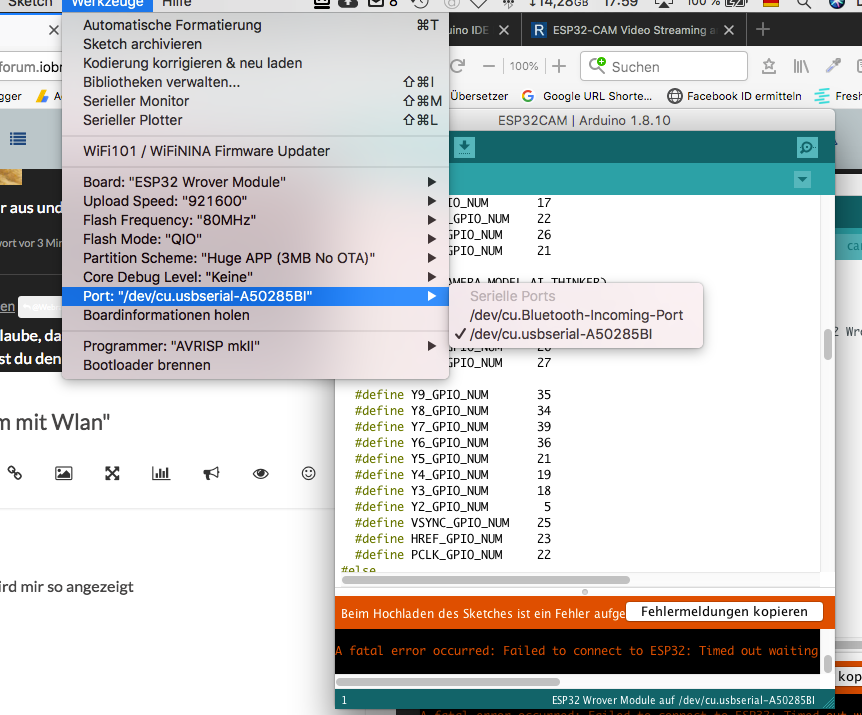Insert image icon in forum editor
This screenshot has height=715, width=862.
click(64, 473)
